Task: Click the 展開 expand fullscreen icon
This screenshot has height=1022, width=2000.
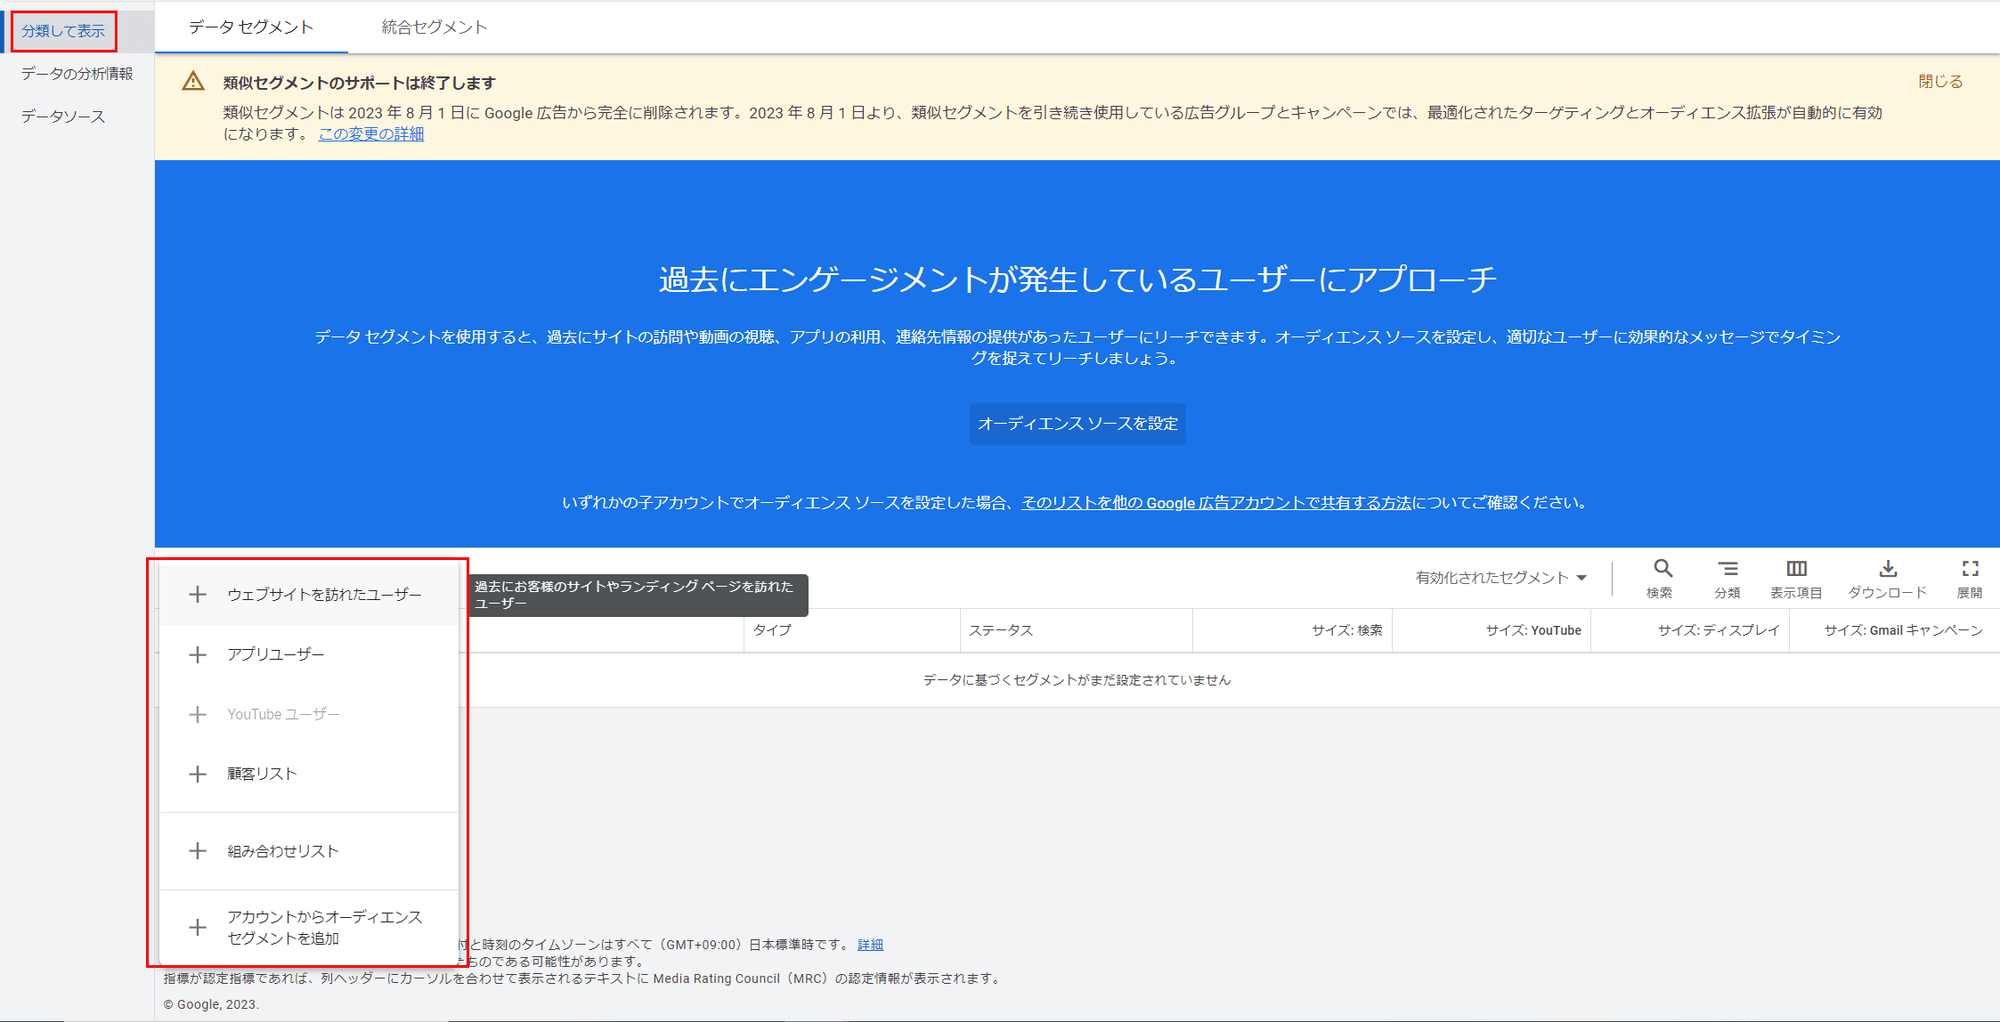Action: pyautogui.click(x=1970, y=569)
